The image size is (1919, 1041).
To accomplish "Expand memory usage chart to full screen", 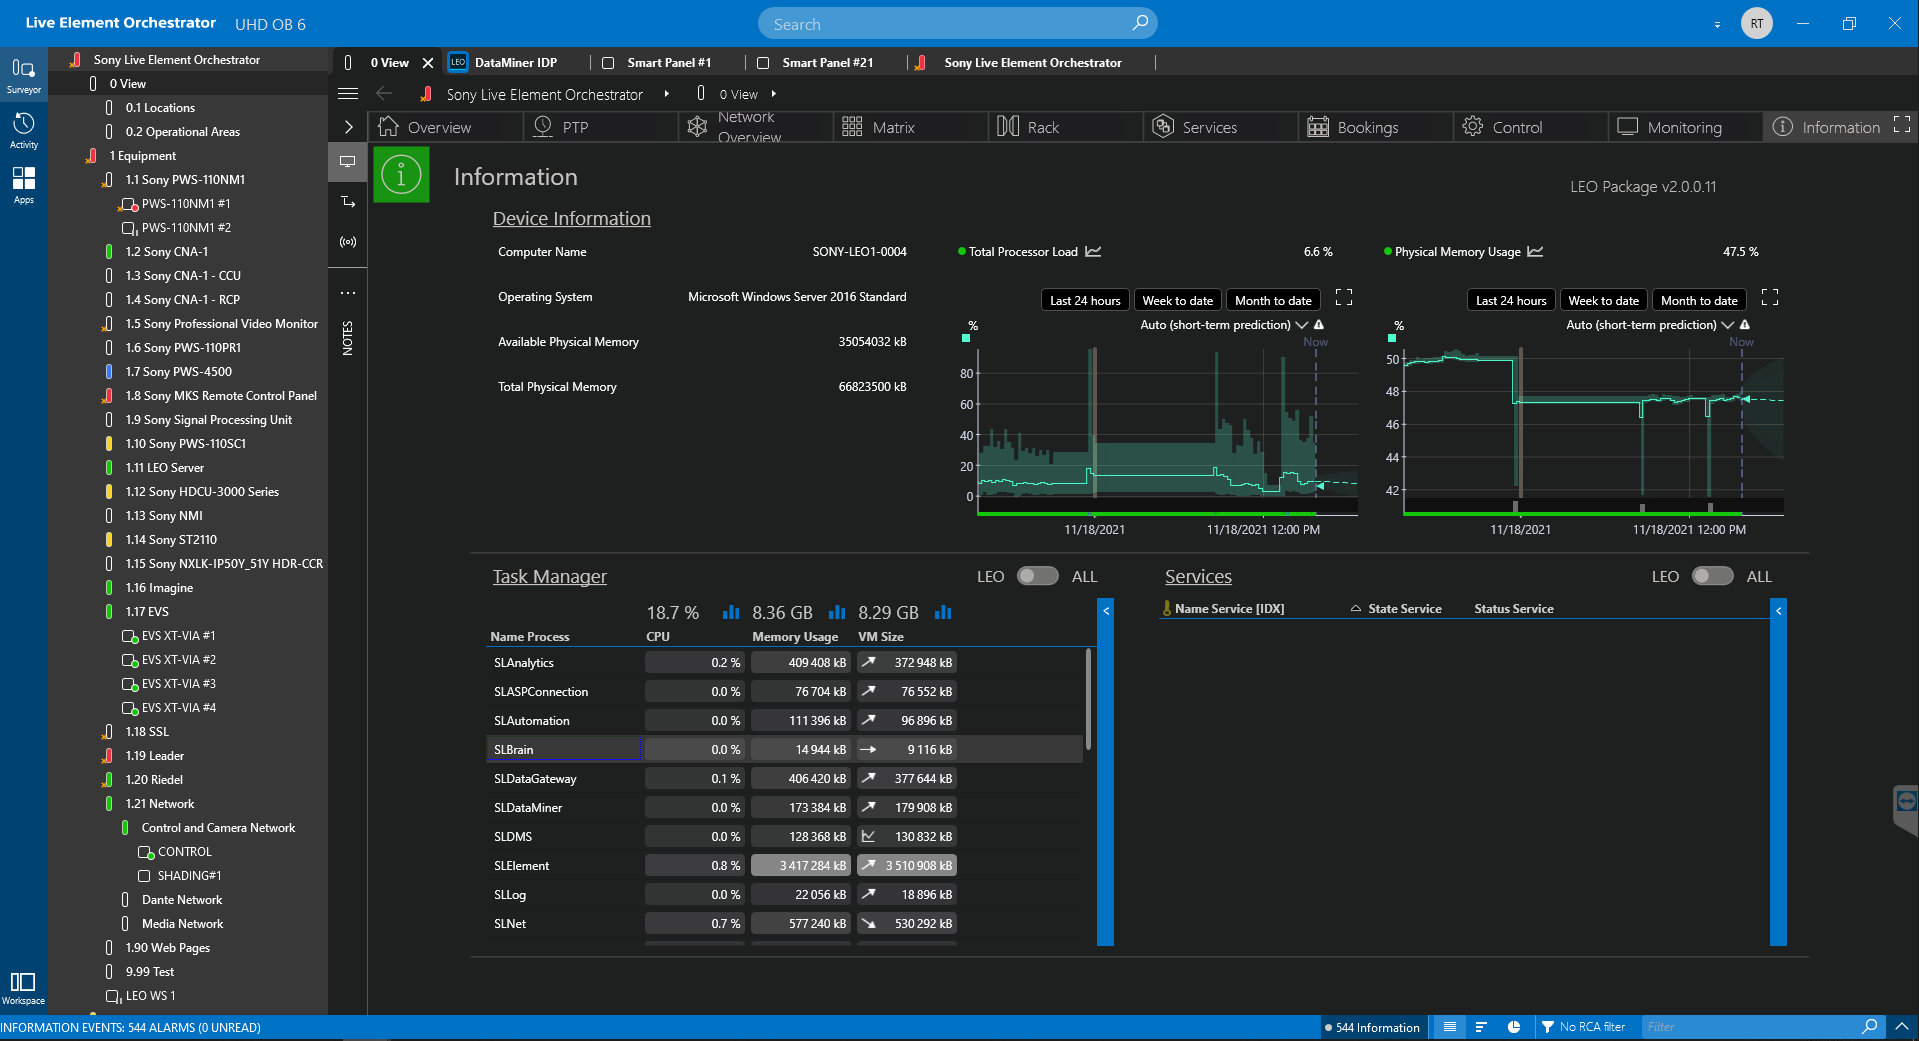I will 1770,297.
